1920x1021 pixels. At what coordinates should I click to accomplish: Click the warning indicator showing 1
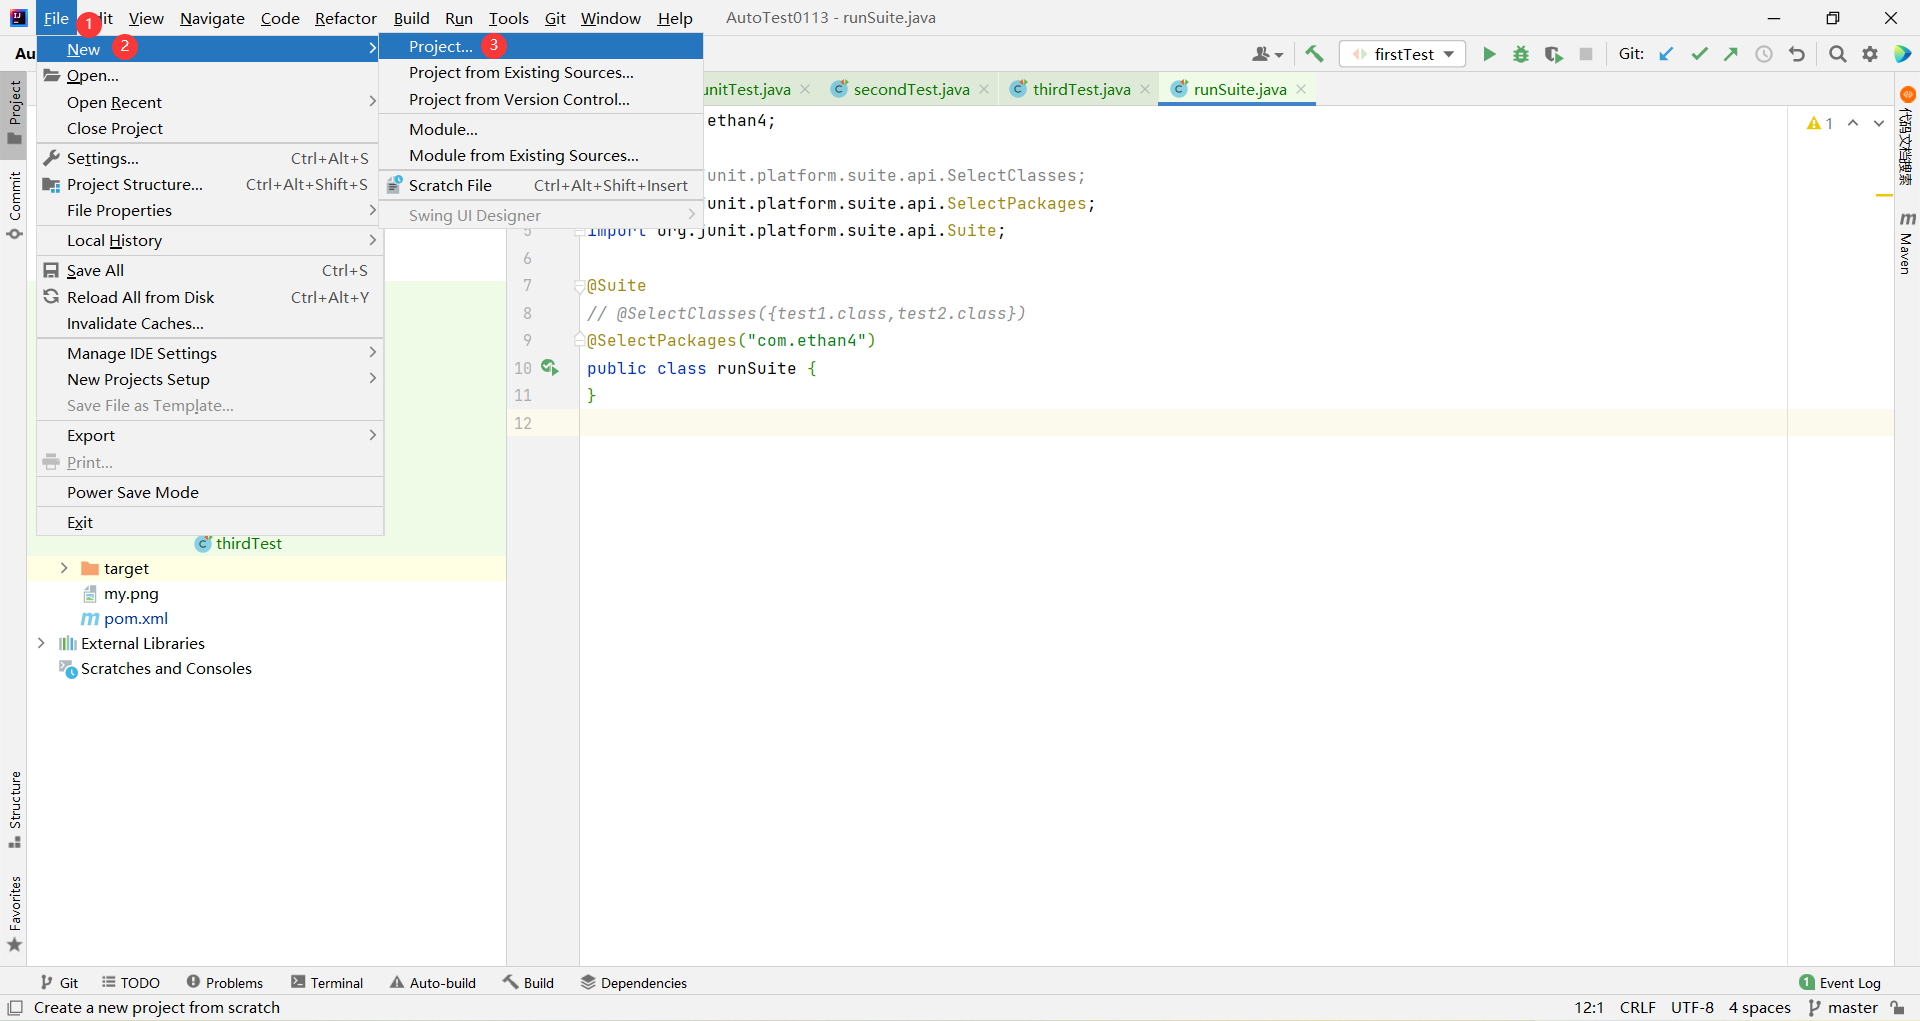pyautogui.click(x=1820, y=123)
